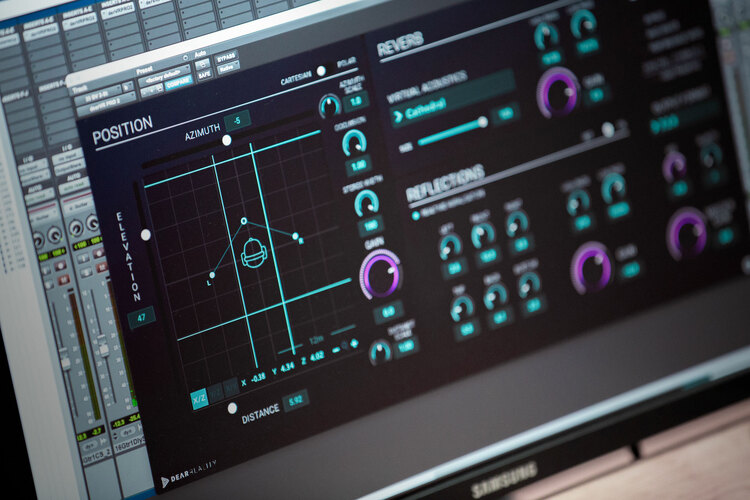Toggle the Realtime Auralisation option
Image resolution: width=750 pixels, height=500 pixels.
click(x=416, y=214)
